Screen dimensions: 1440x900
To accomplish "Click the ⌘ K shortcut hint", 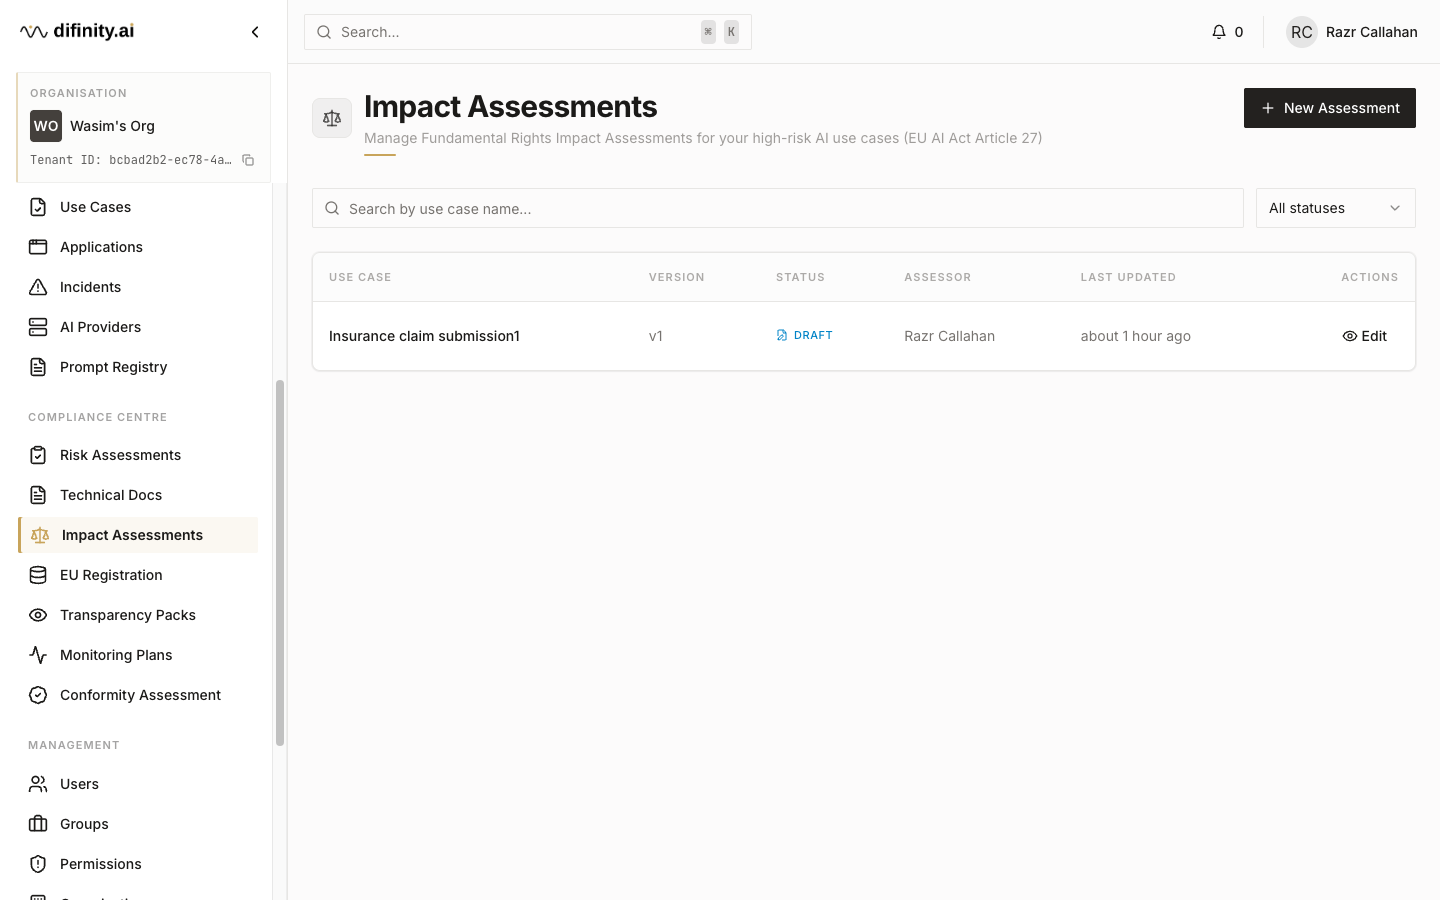I will (720, 32).
